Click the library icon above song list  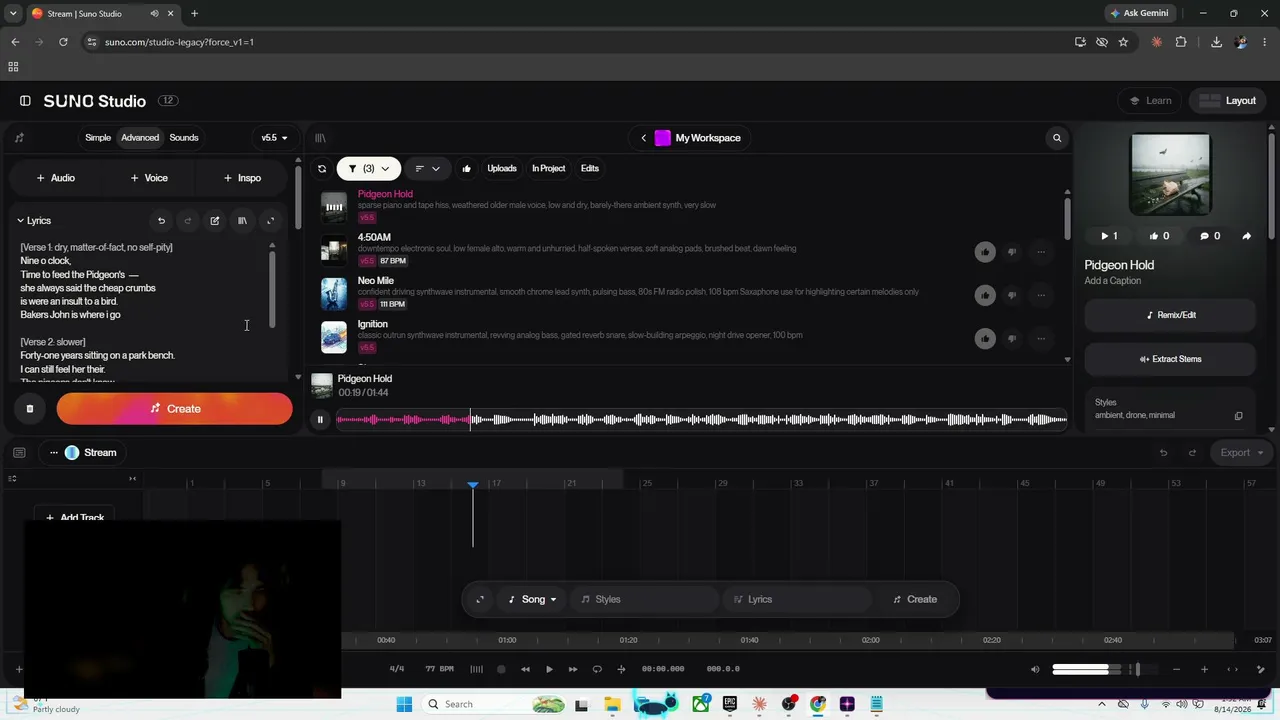(320, 138)
